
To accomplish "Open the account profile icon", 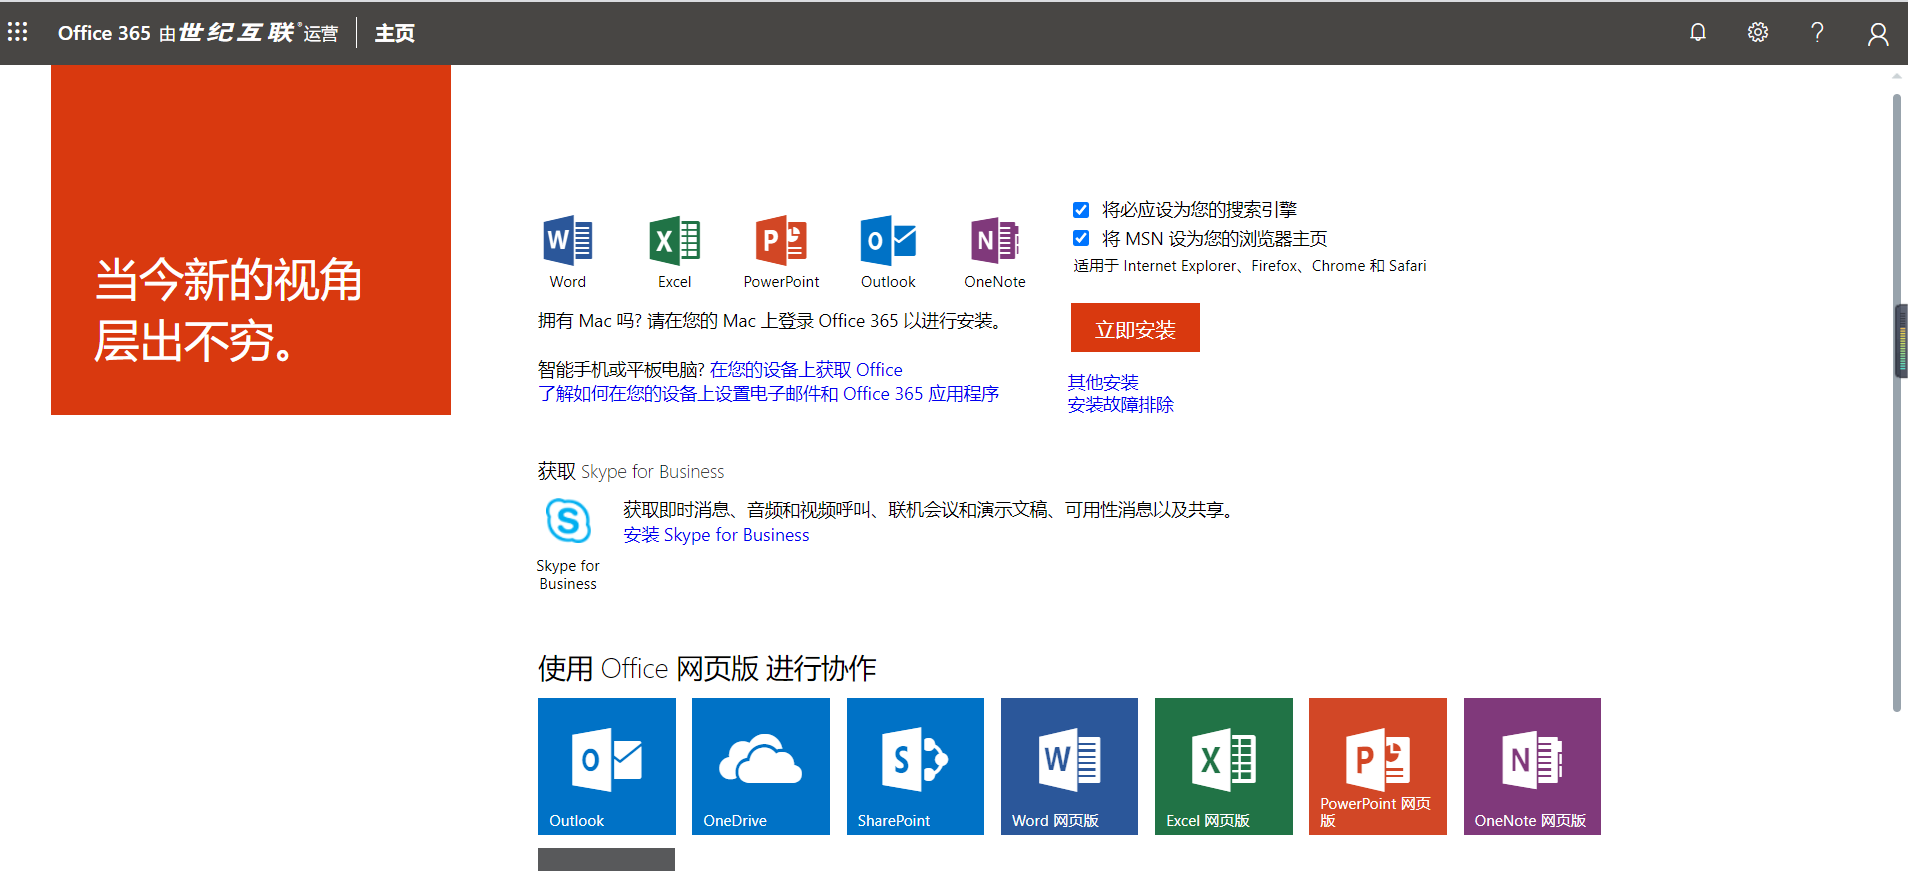I will tap(1878, 34).
